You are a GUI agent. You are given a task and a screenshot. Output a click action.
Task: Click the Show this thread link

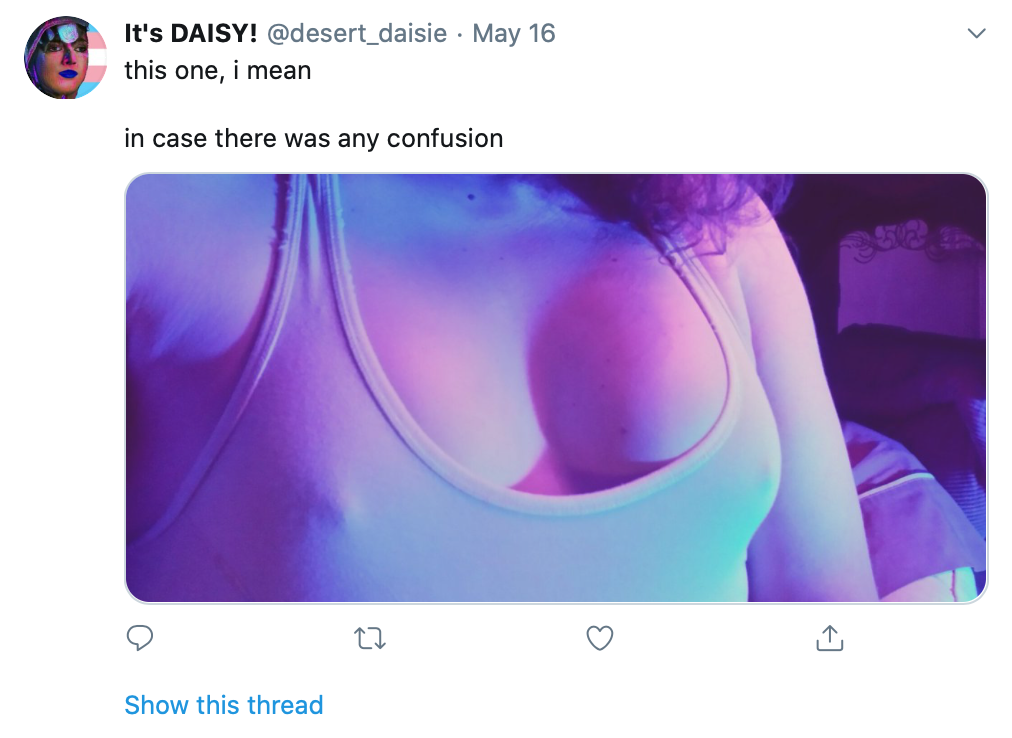(x=223, y=705)
